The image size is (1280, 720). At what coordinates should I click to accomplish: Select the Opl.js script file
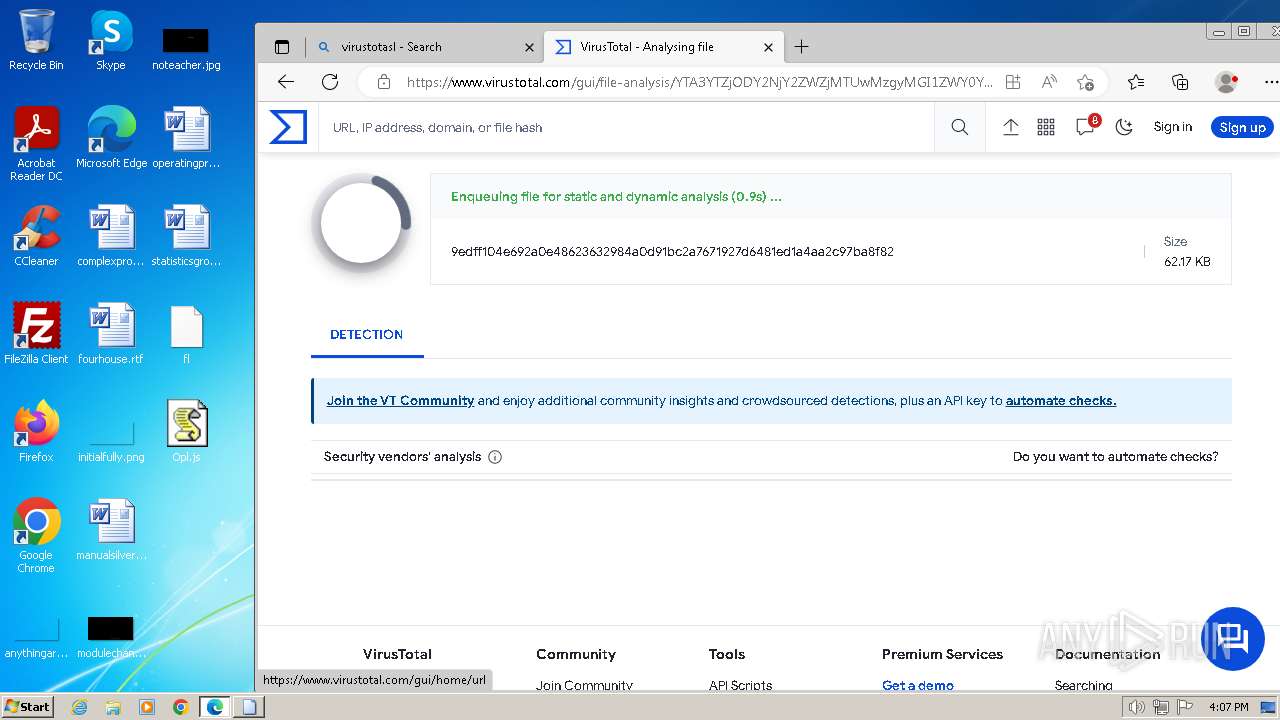click(x=186, y=431)
